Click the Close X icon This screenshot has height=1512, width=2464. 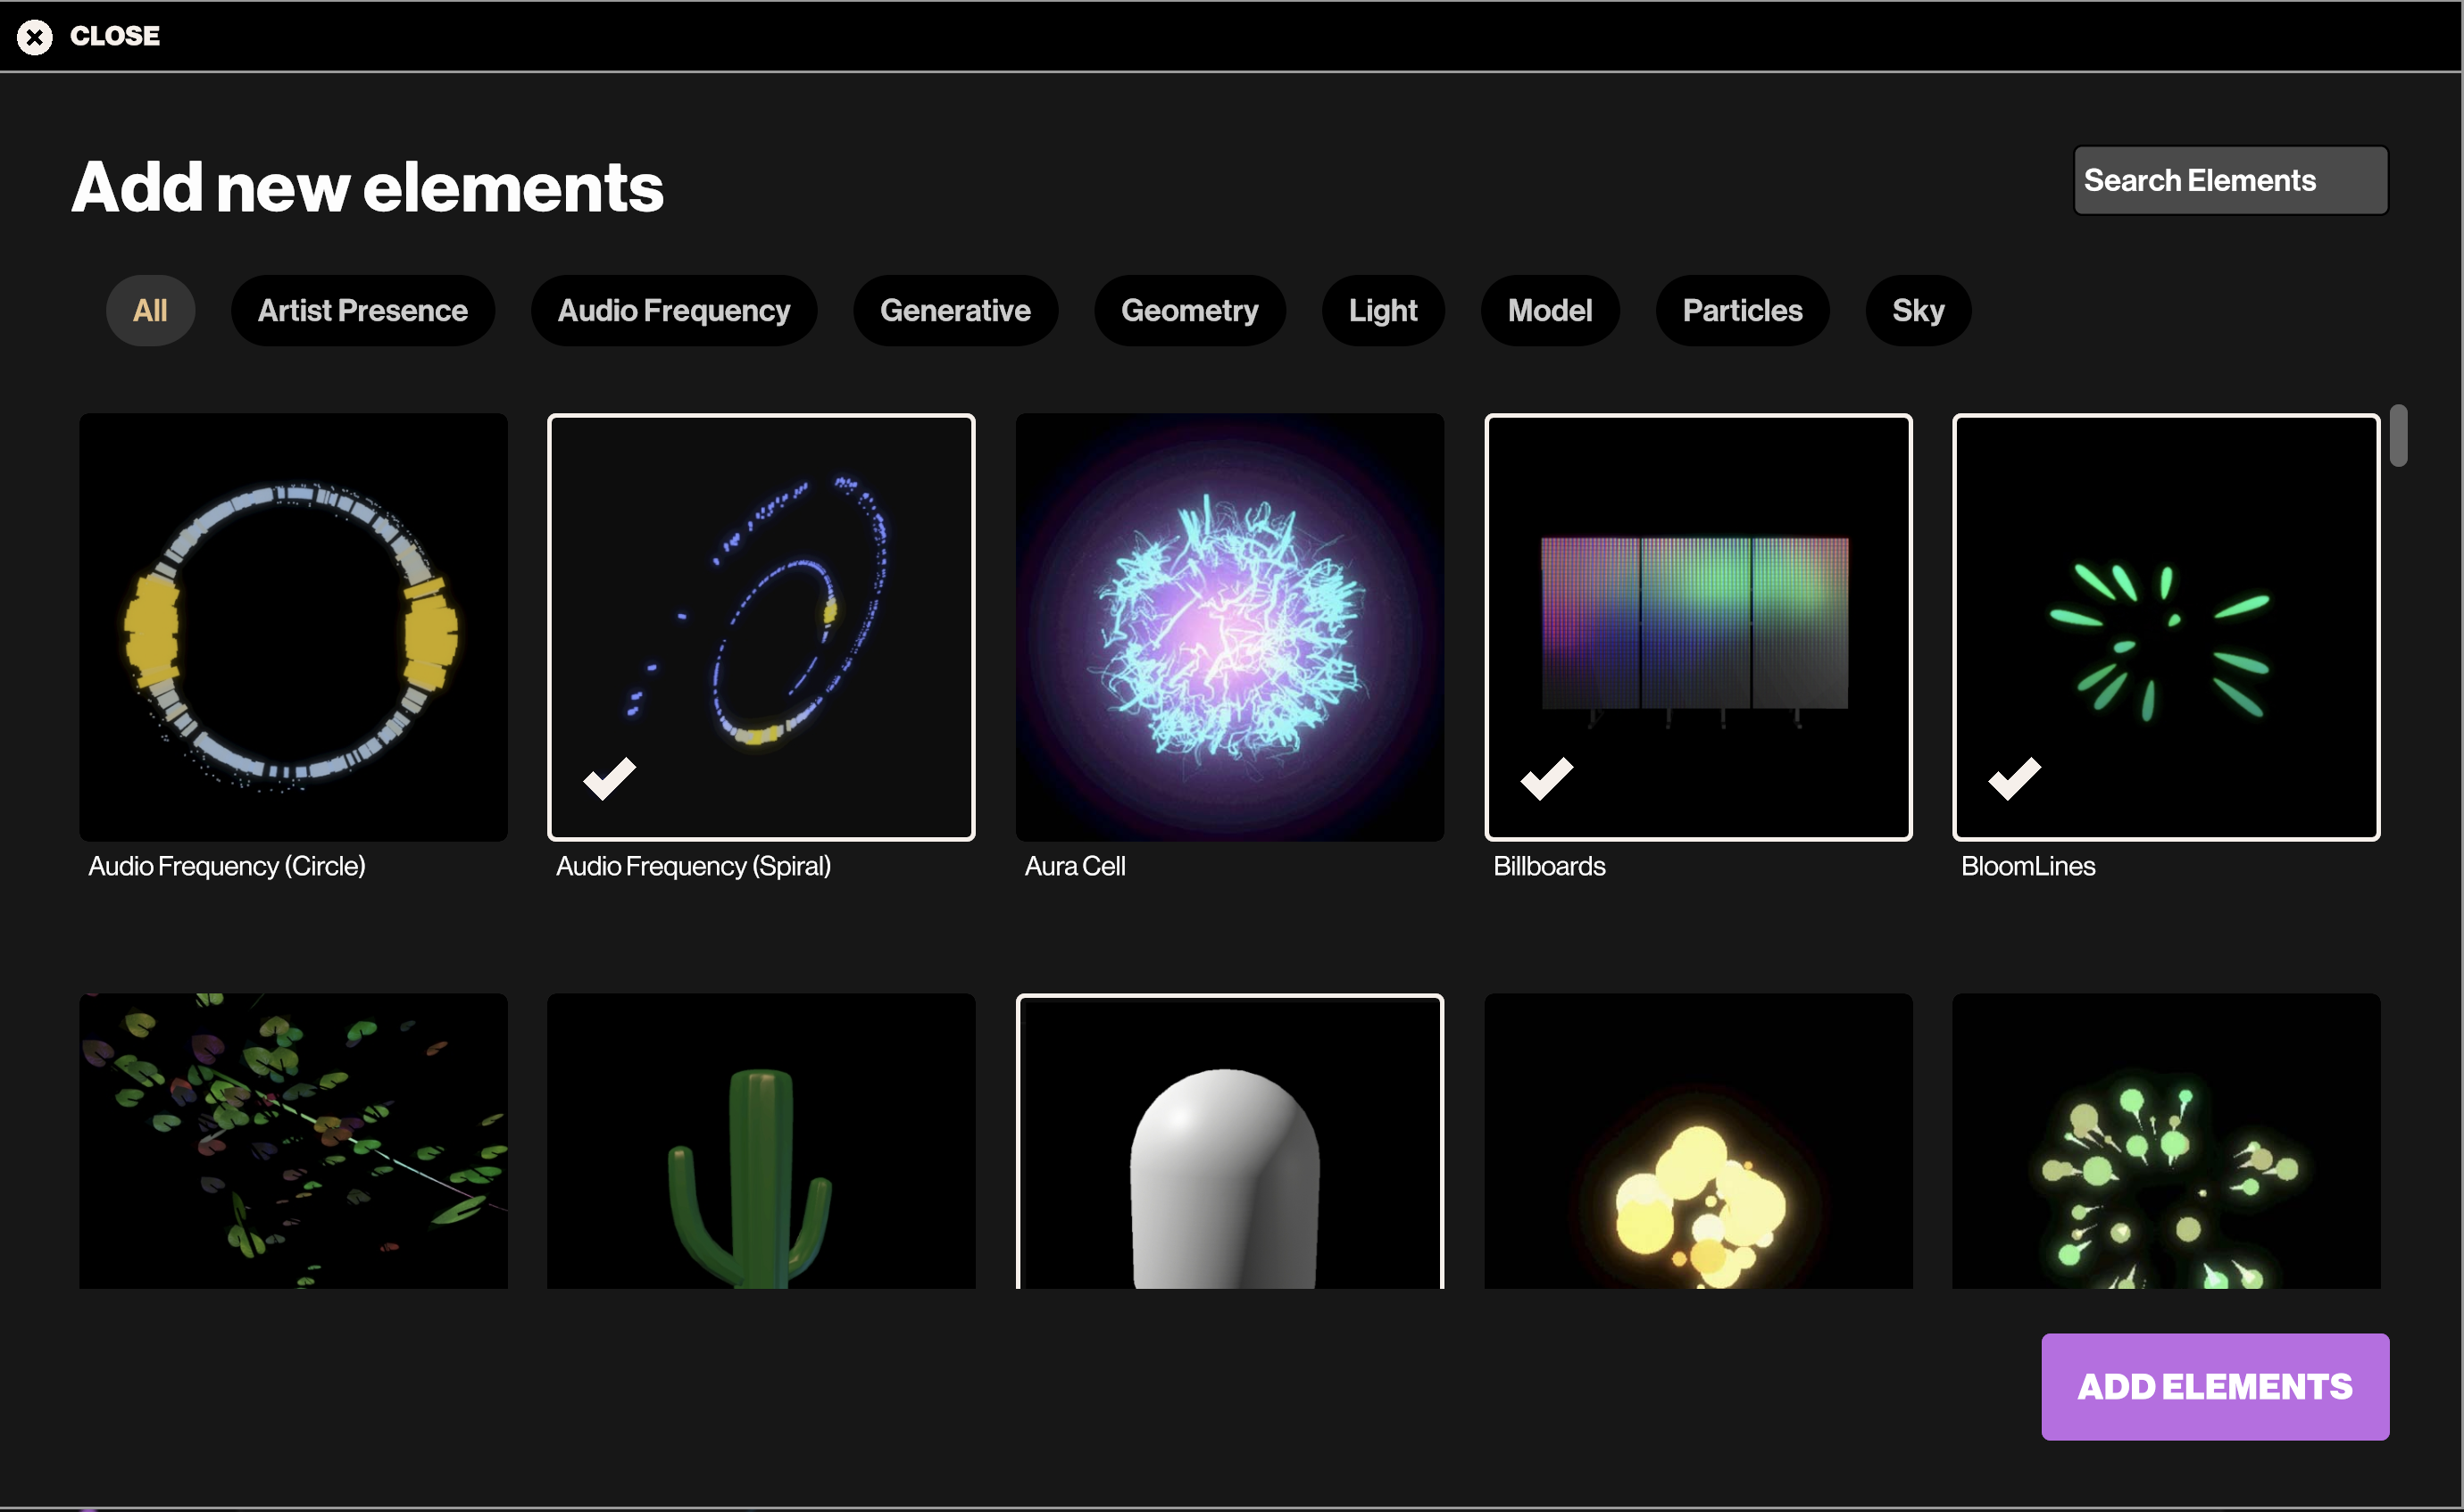35,37
